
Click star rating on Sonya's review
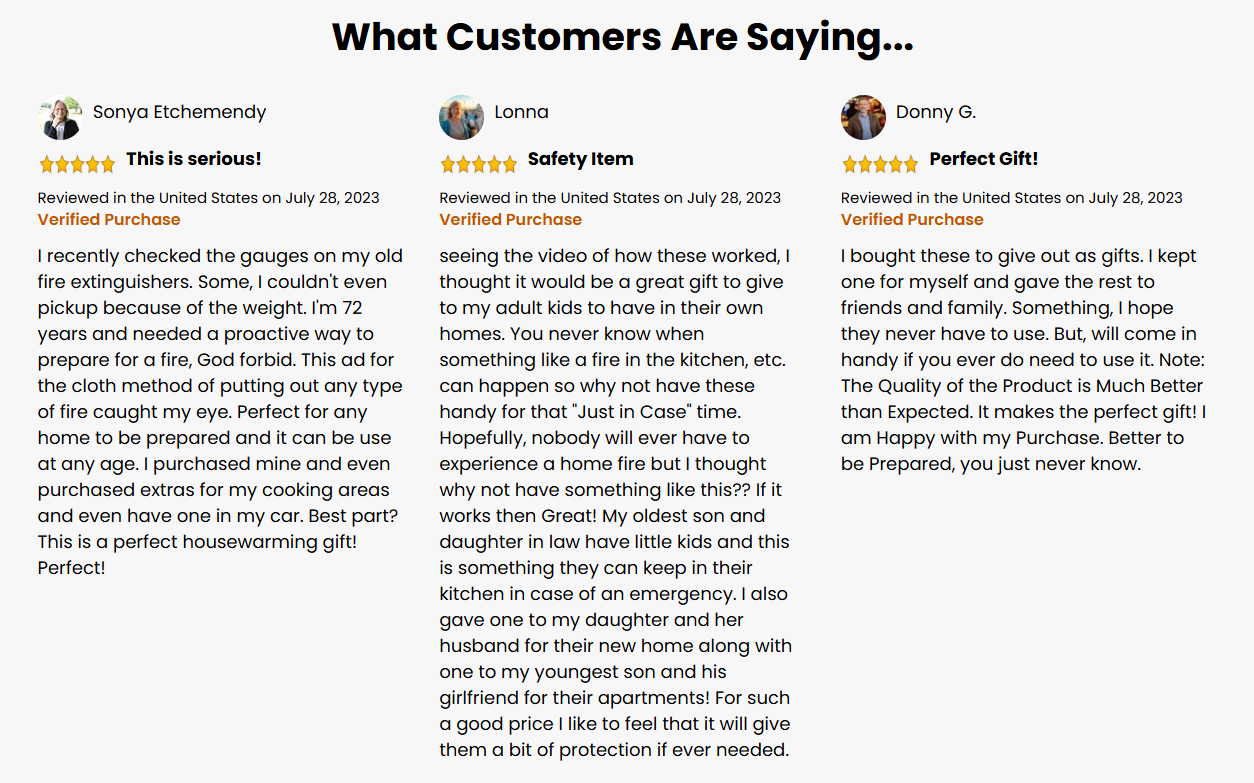tap(77, 164)
